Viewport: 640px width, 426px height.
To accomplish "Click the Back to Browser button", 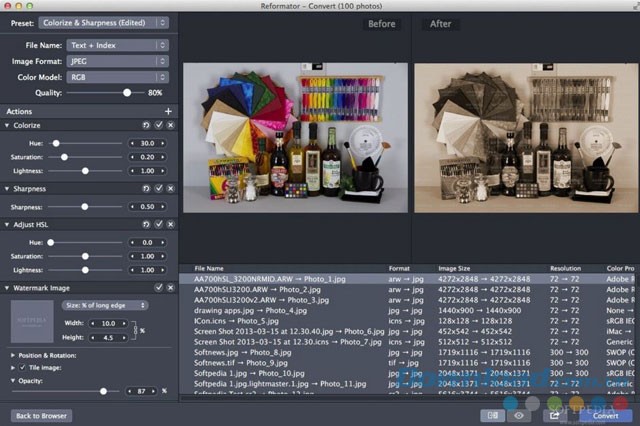I will (x=41, y=415).
